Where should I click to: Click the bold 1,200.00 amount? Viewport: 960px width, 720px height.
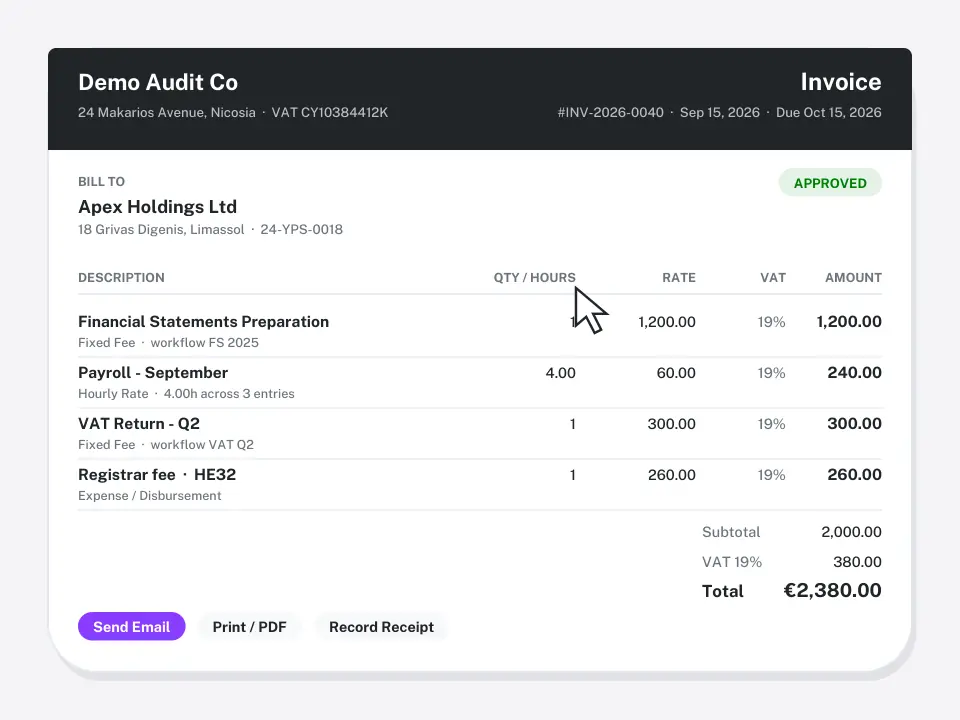(849, 322)
